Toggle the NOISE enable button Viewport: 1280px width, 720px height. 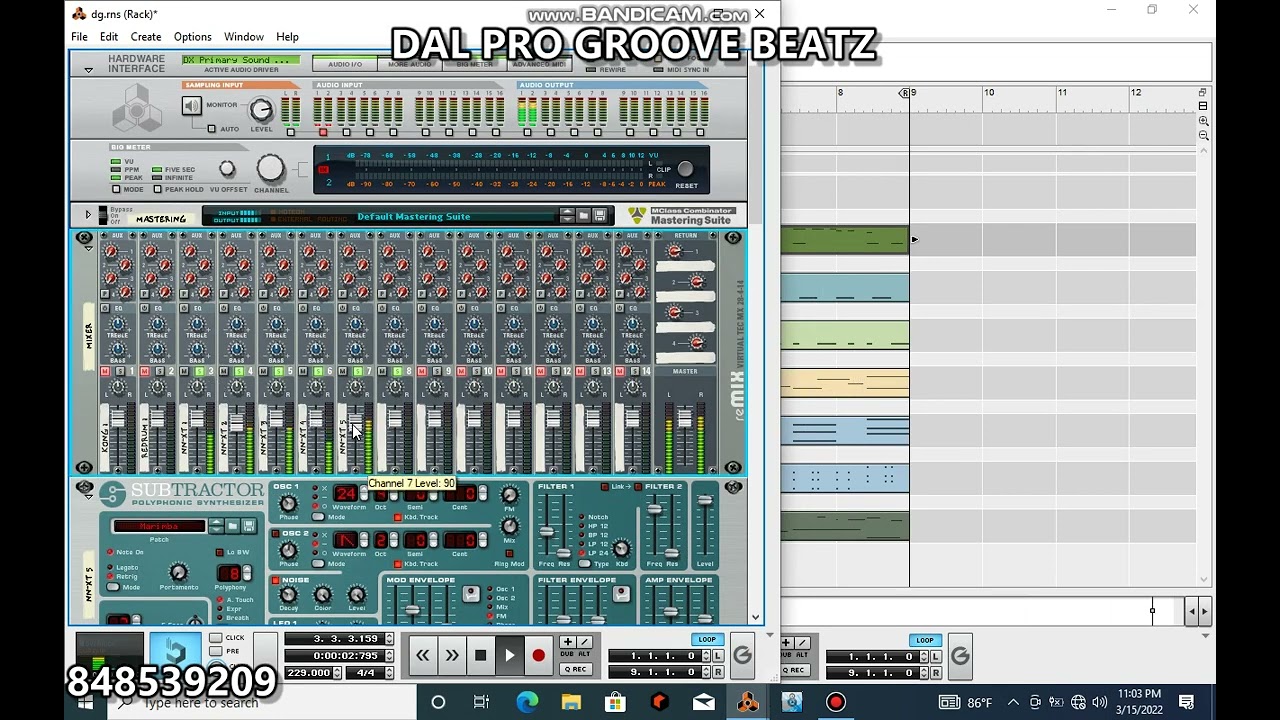coord(276,580)
